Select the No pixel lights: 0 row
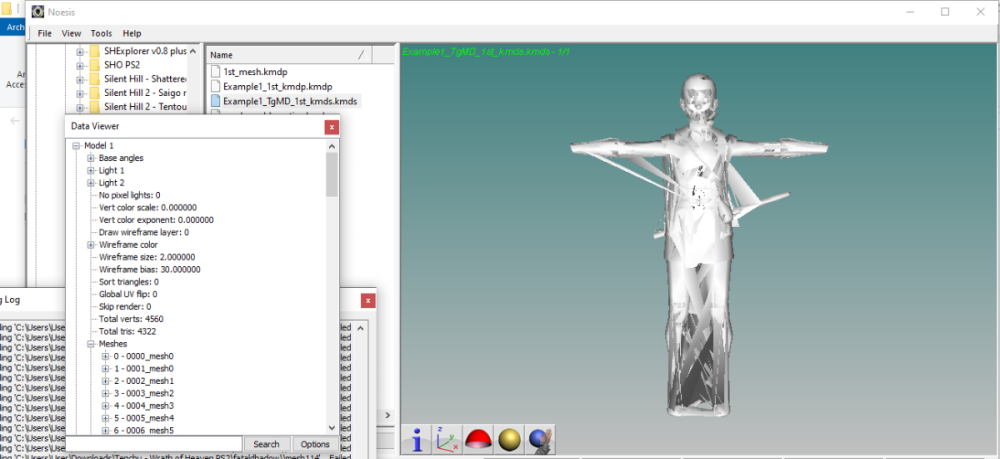Image resolution: width=1000 pixels, height=459 pixels. tap(129, 195)
